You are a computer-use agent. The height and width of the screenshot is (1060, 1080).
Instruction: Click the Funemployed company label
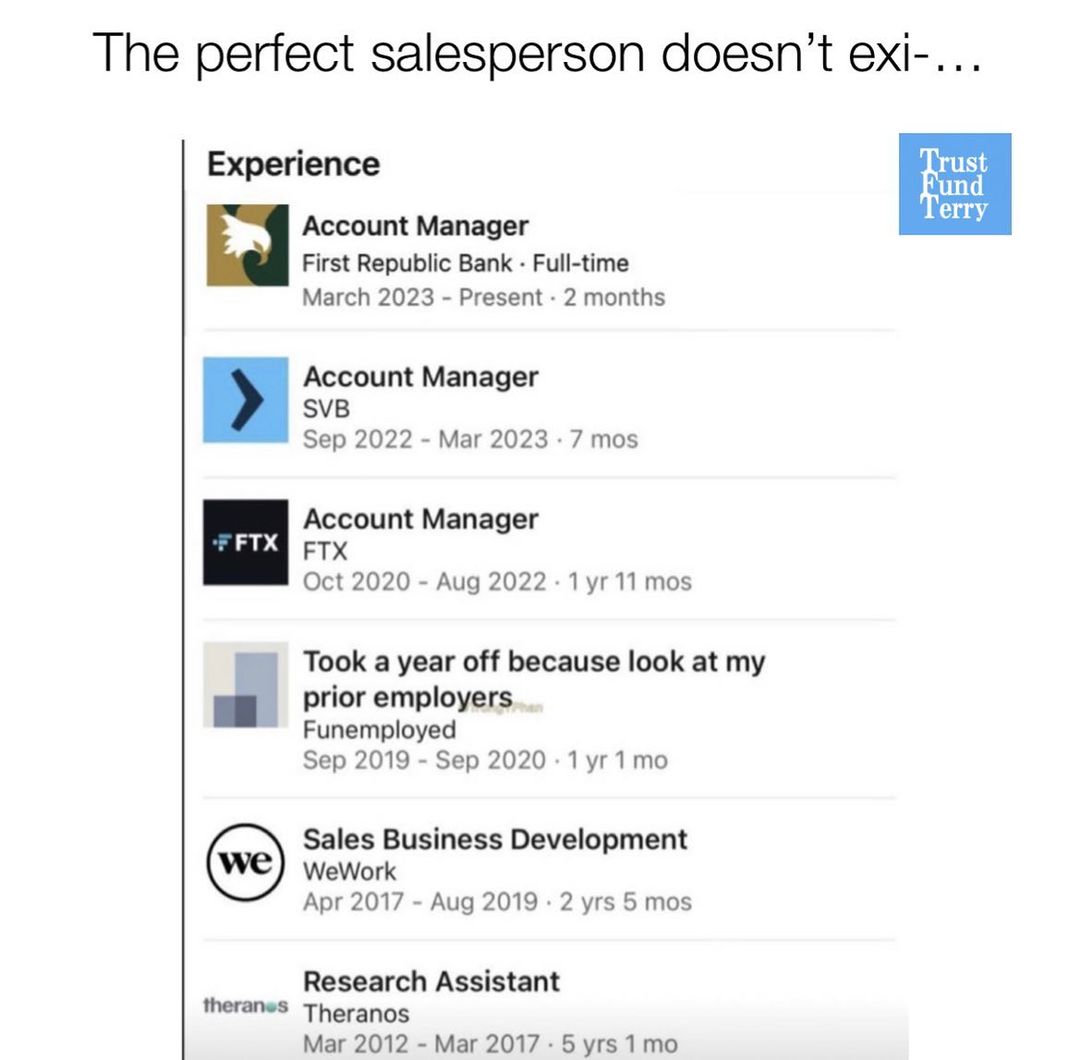tap(380, 729)
